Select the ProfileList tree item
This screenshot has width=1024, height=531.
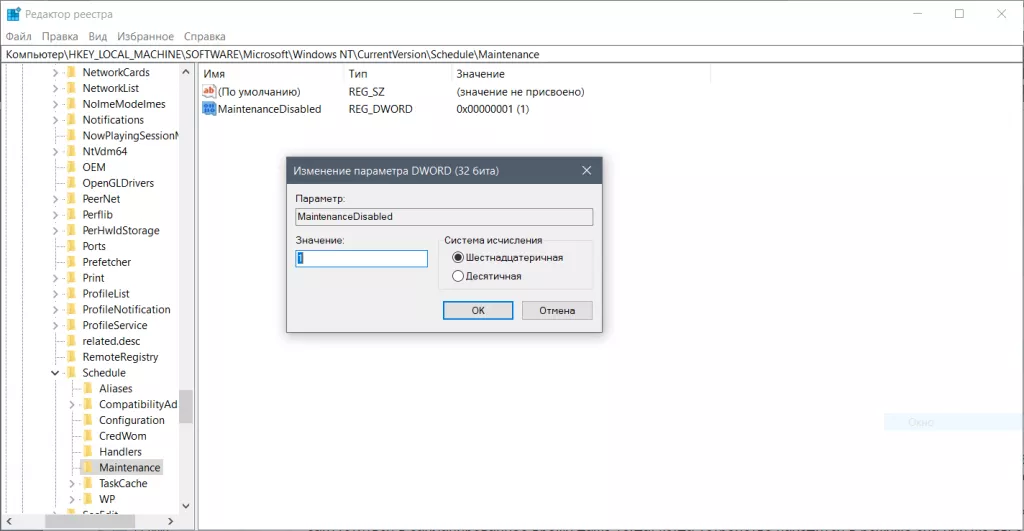tap(106, 294)
